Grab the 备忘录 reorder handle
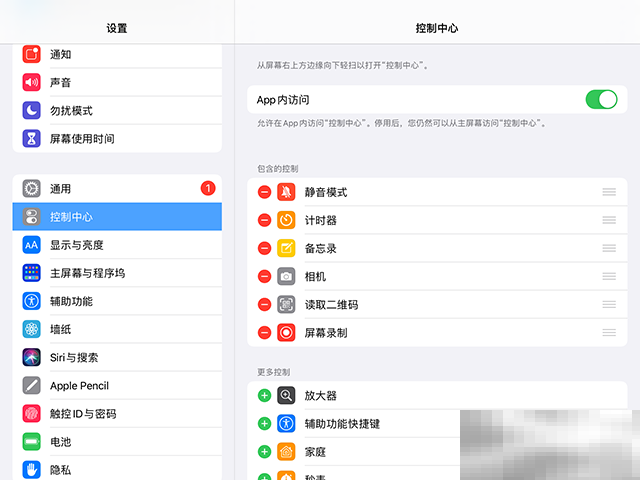The image size is (640, 480). tap(609, 248)
